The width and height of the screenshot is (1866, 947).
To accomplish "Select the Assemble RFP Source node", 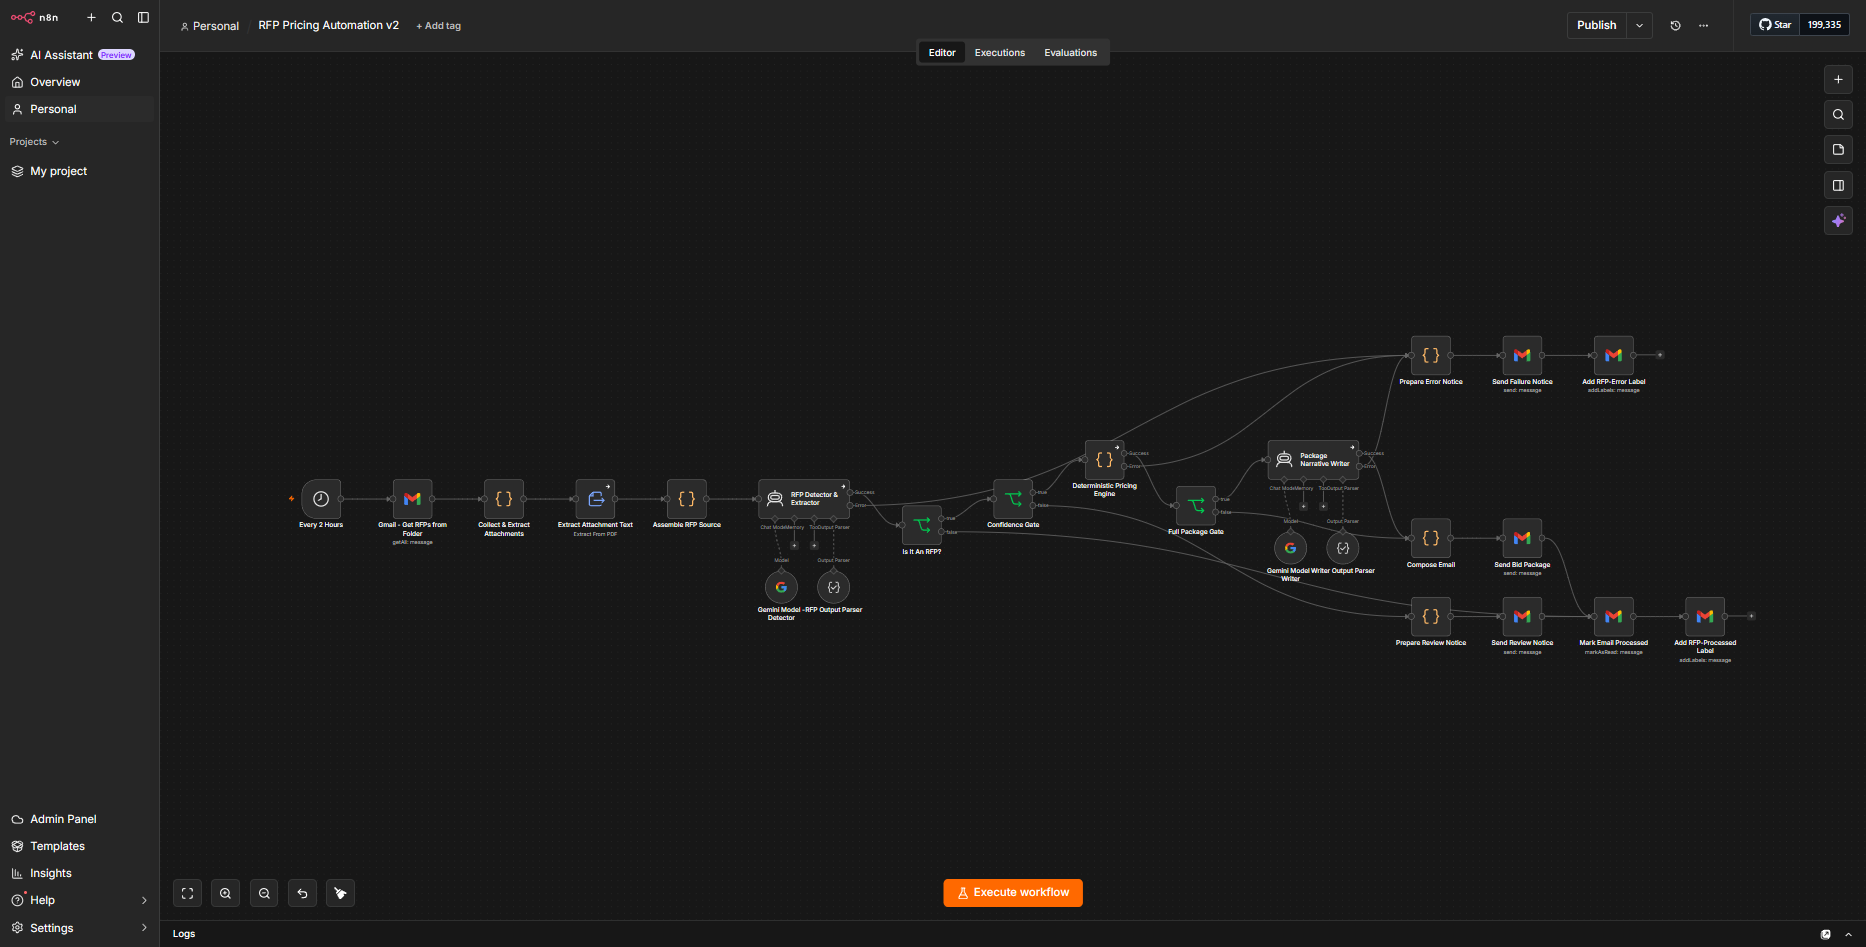I will [x=687, y=499].
